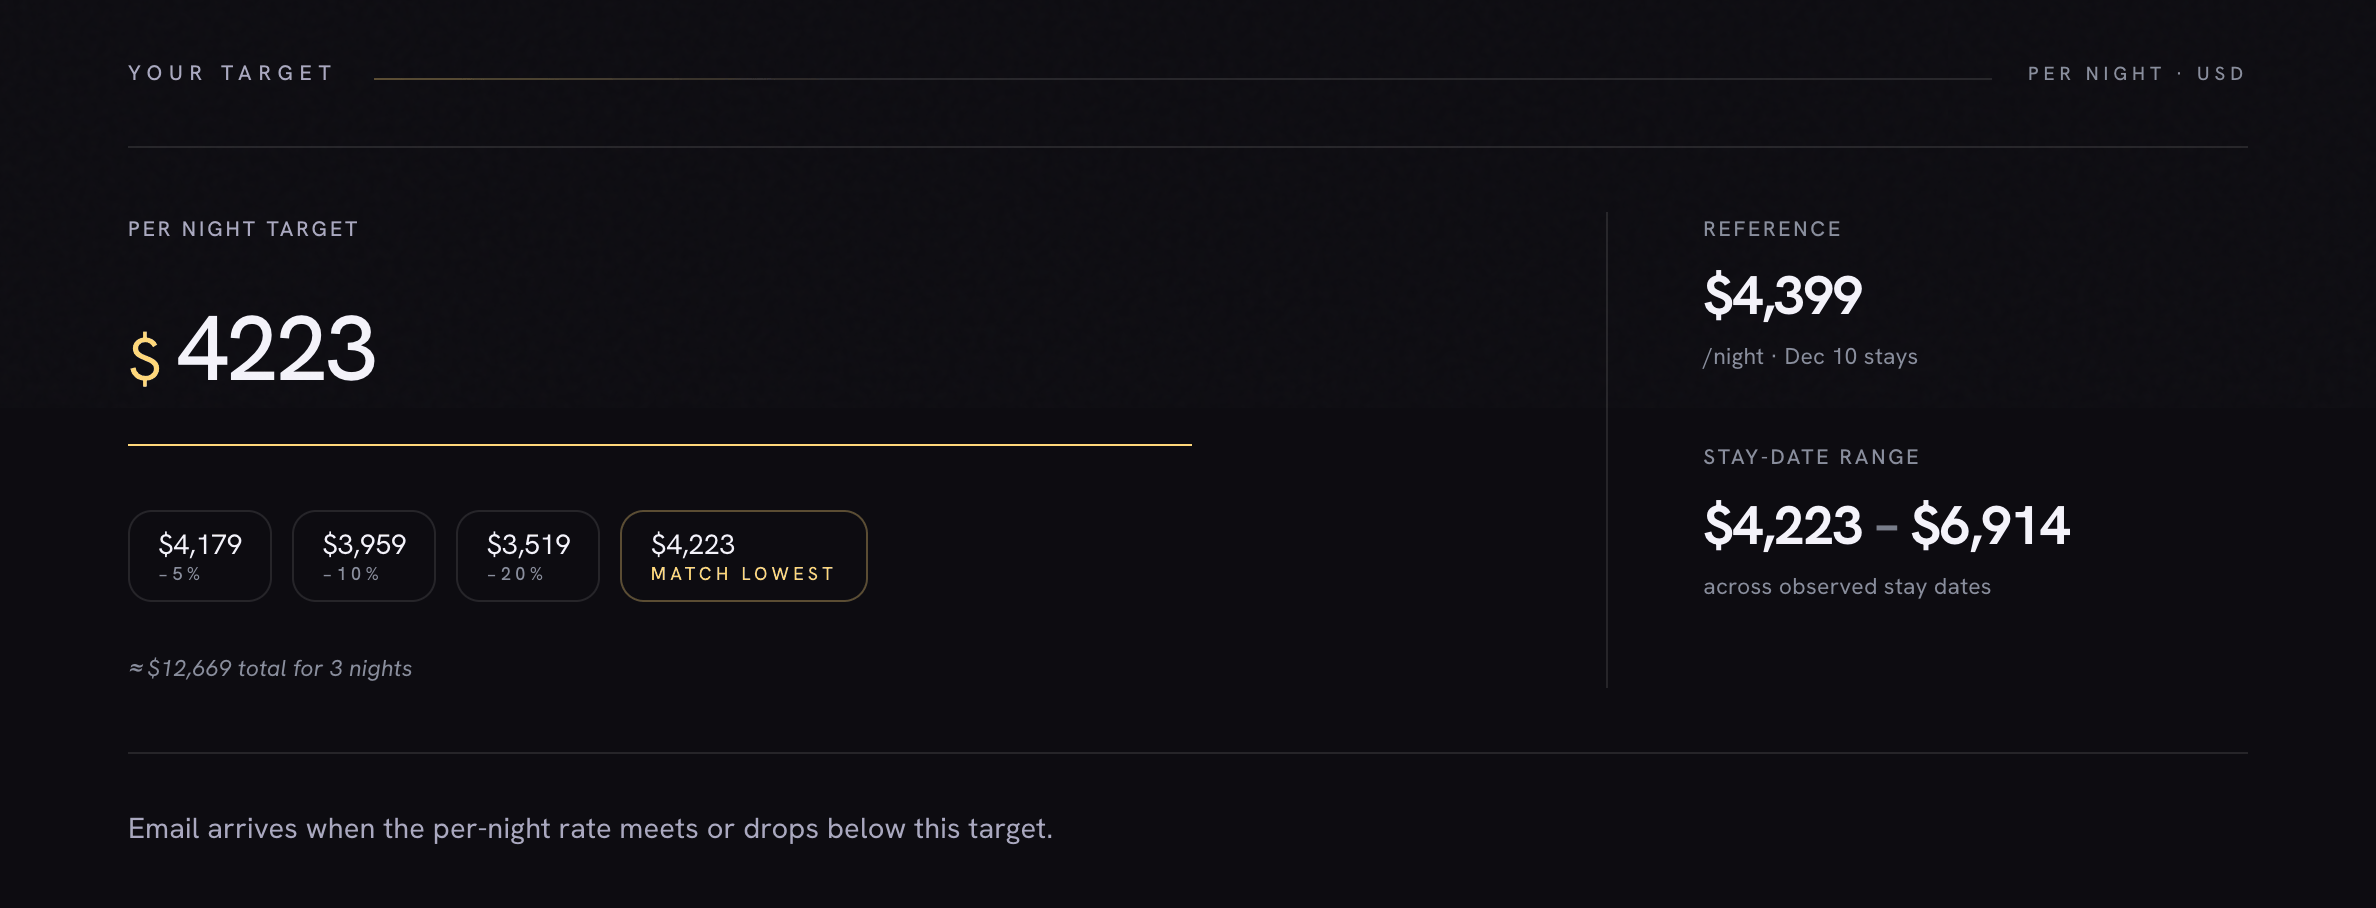The height and width of the screenshot is (908, 2376).
Task: Click the across observed stay dates caption
Action: point(1847,587)
